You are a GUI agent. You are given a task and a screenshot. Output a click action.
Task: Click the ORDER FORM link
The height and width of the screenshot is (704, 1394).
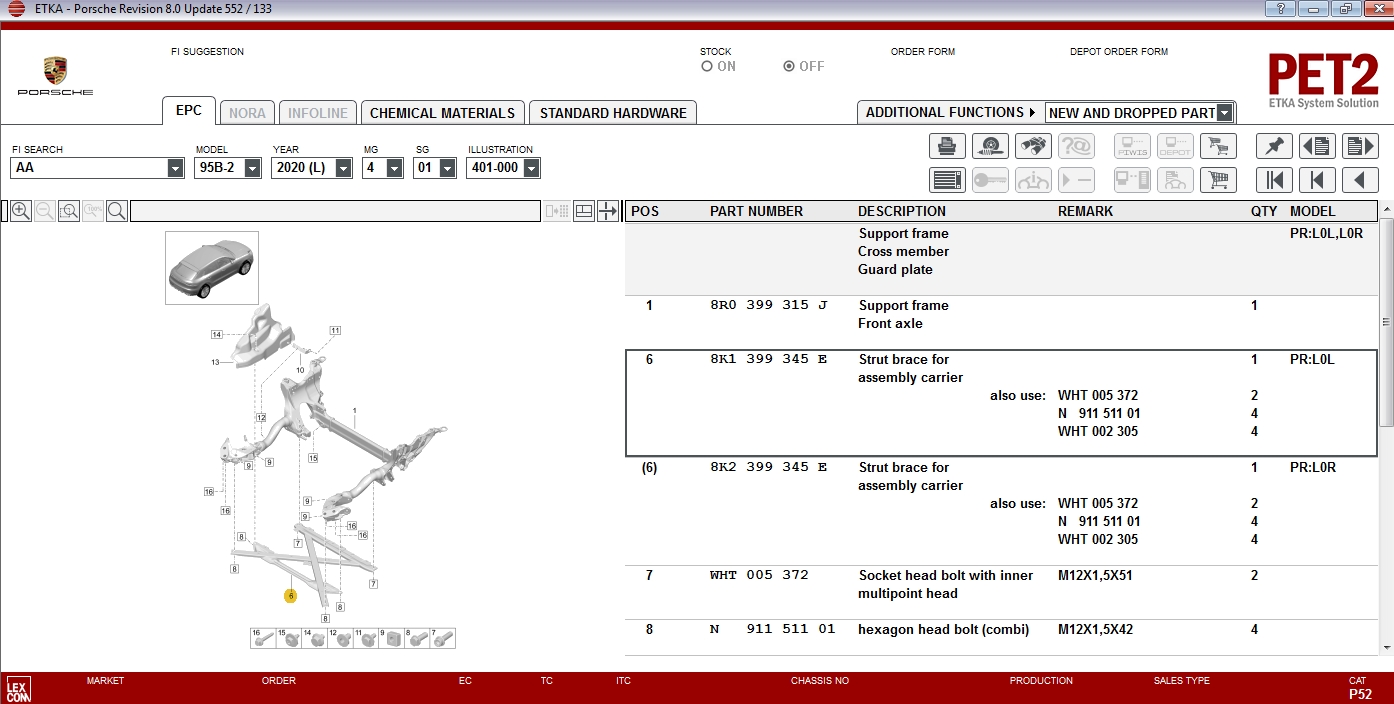point(923,51)
